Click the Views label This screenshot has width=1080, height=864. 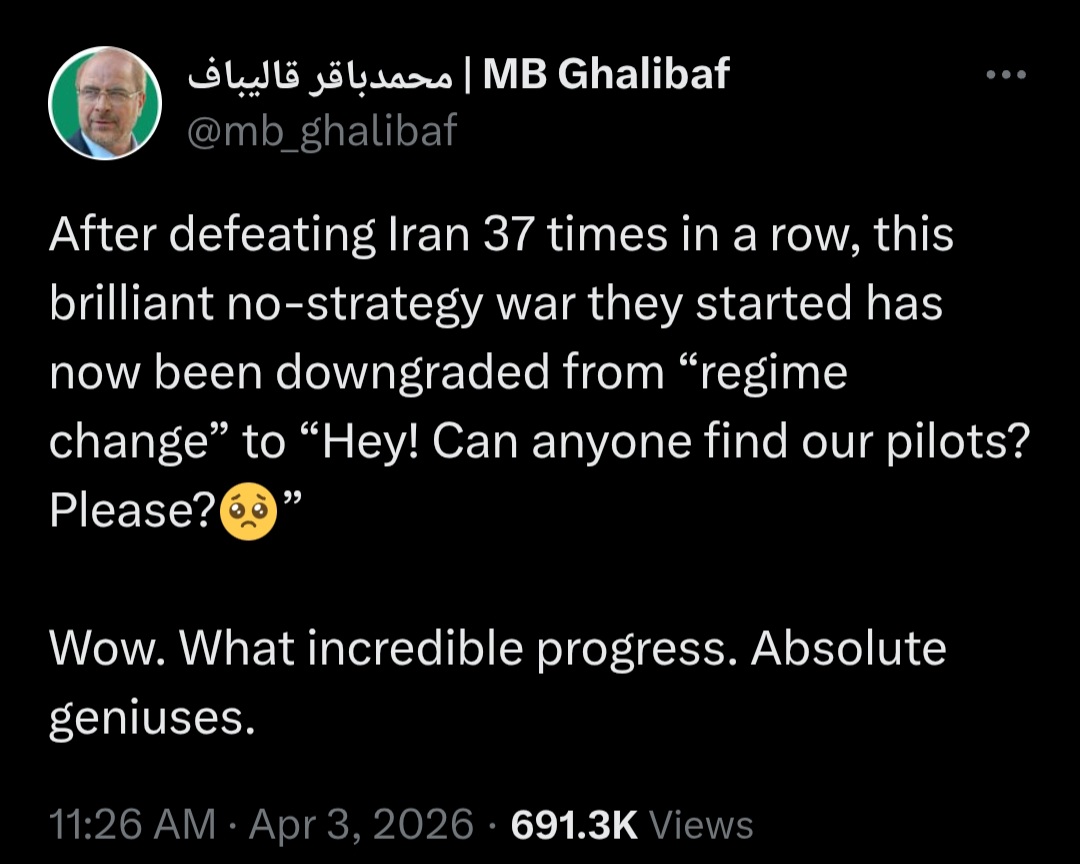pos(701,825)
